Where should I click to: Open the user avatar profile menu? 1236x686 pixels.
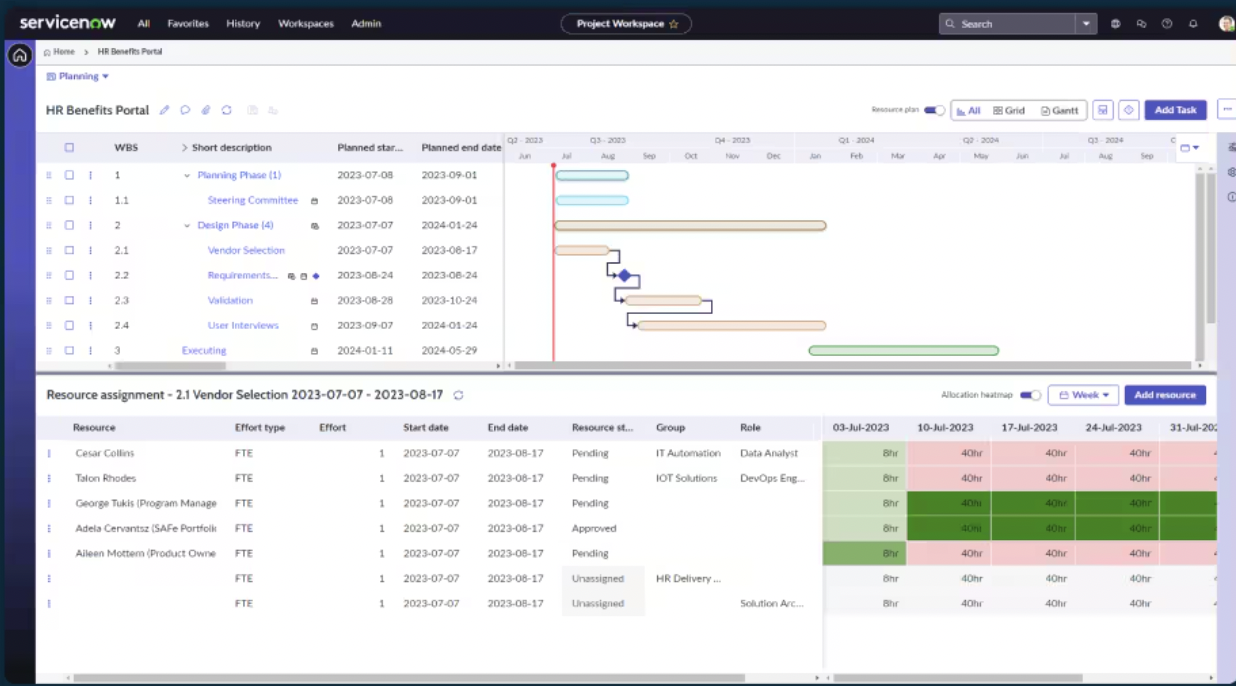coord(1226,24)
